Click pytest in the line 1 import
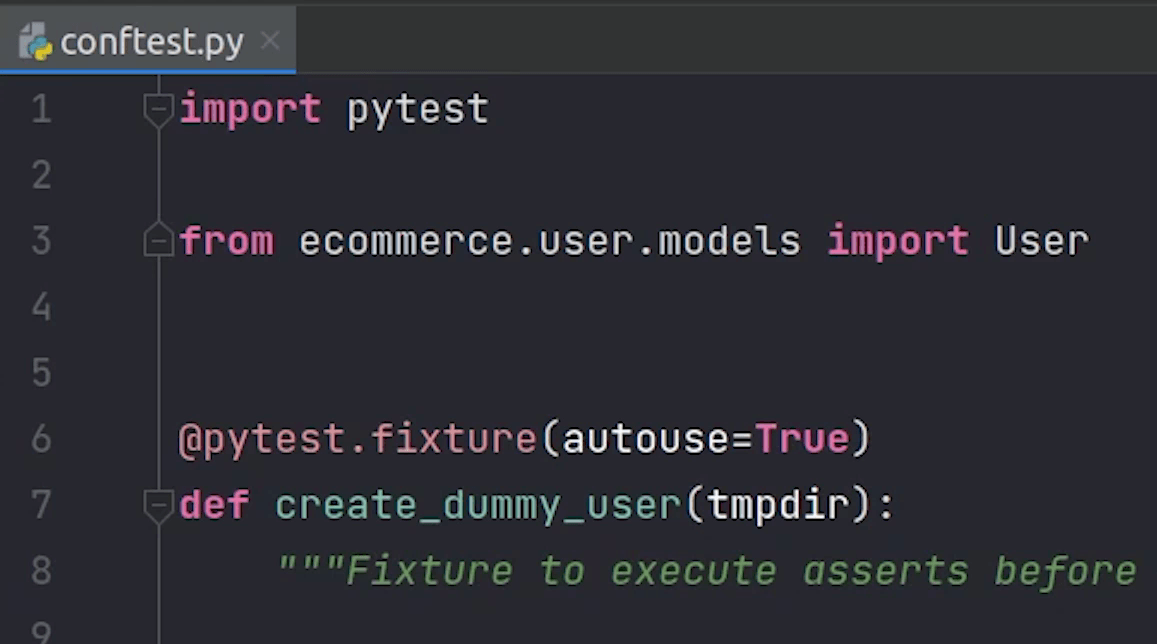This screenshot has height=644, width=1157. pyautogui.click(x=417, y=109)
